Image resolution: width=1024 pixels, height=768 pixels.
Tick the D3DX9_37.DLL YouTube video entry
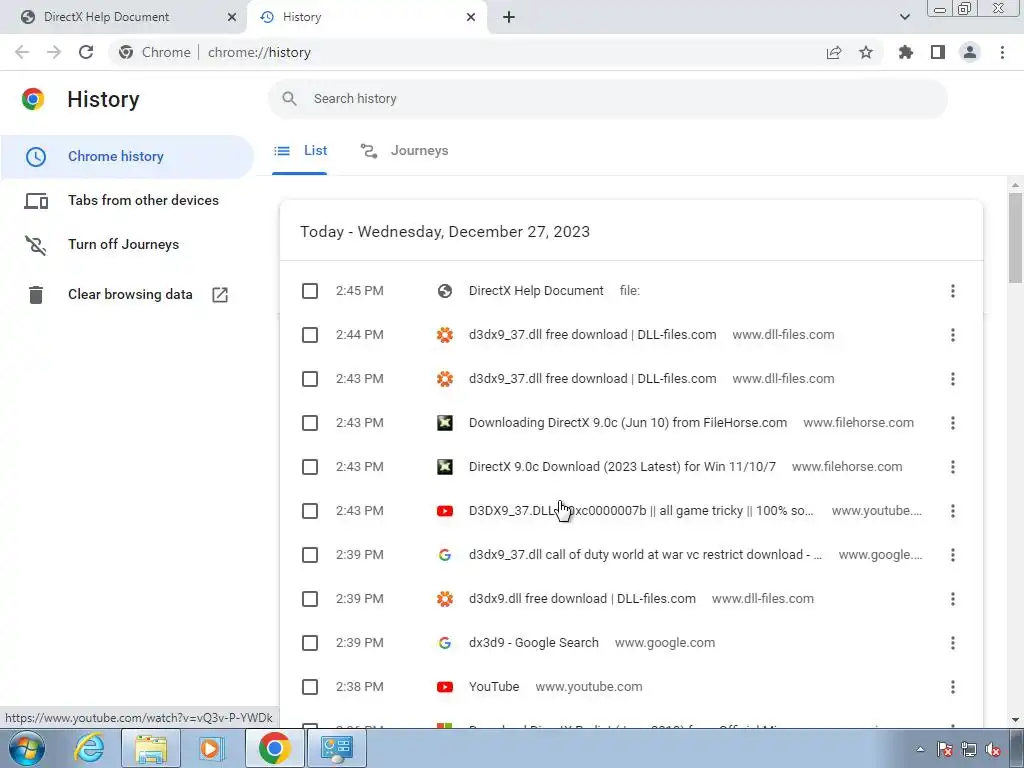(x=310, y=511)
